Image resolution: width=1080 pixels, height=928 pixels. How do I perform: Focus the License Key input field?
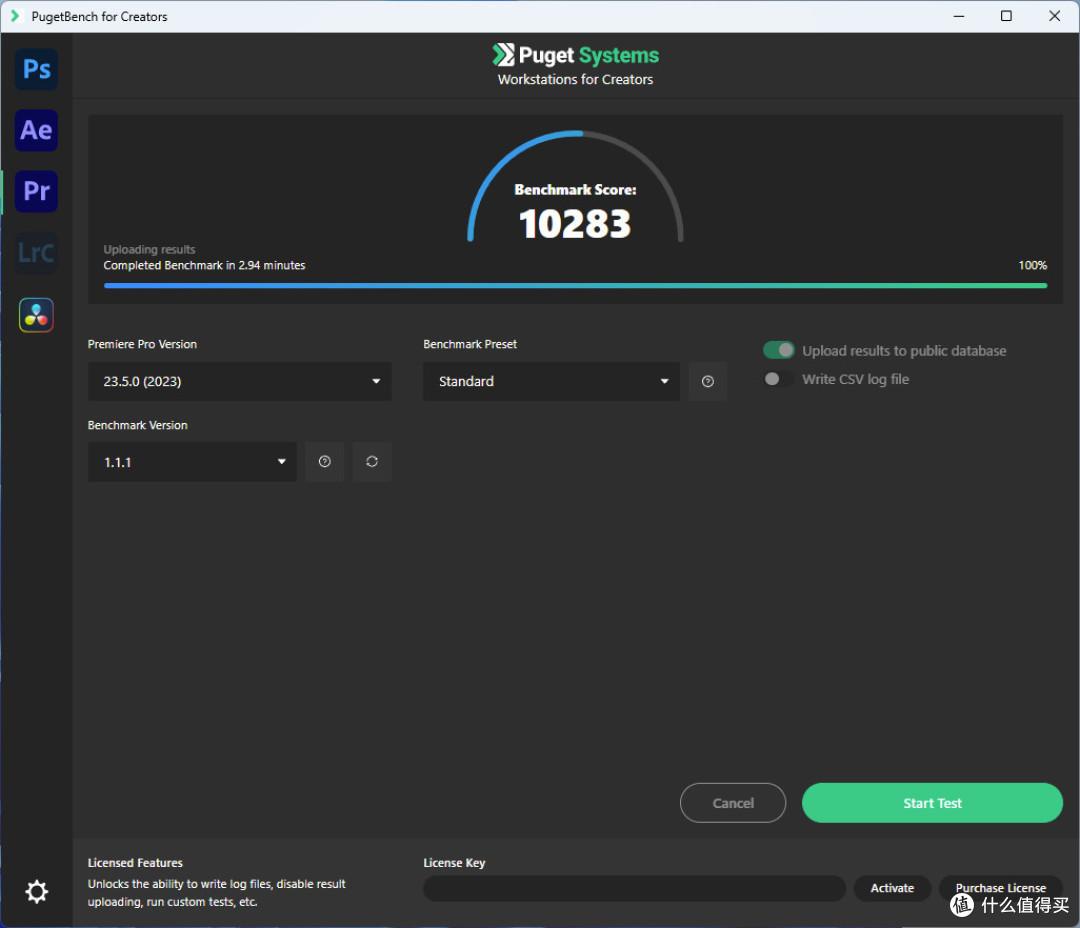pyautogui.click(x=634, y=888)
